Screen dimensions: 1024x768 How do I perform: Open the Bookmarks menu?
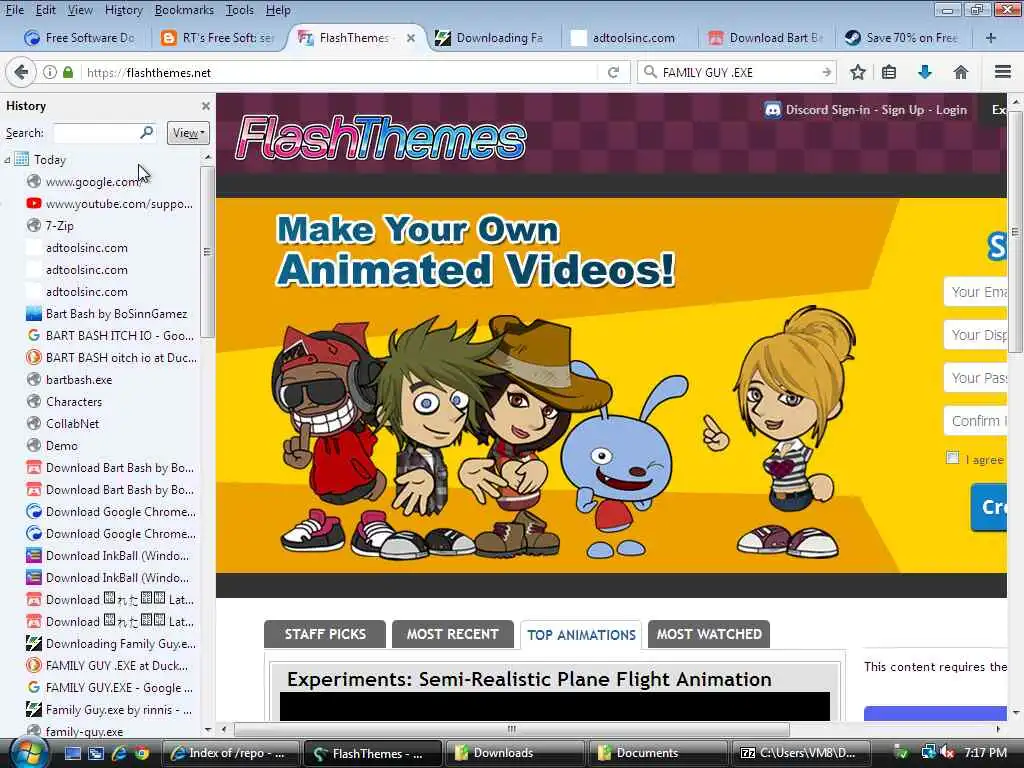[x=184, y=10]
